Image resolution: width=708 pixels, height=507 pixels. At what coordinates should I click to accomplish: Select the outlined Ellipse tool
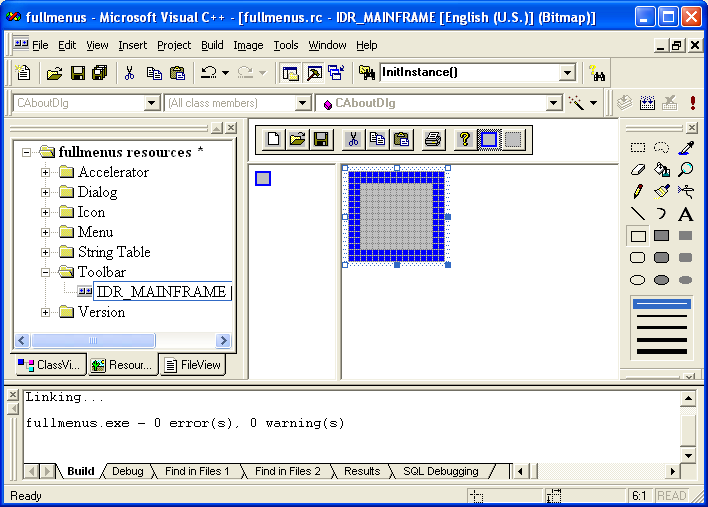tap(638, 280)
